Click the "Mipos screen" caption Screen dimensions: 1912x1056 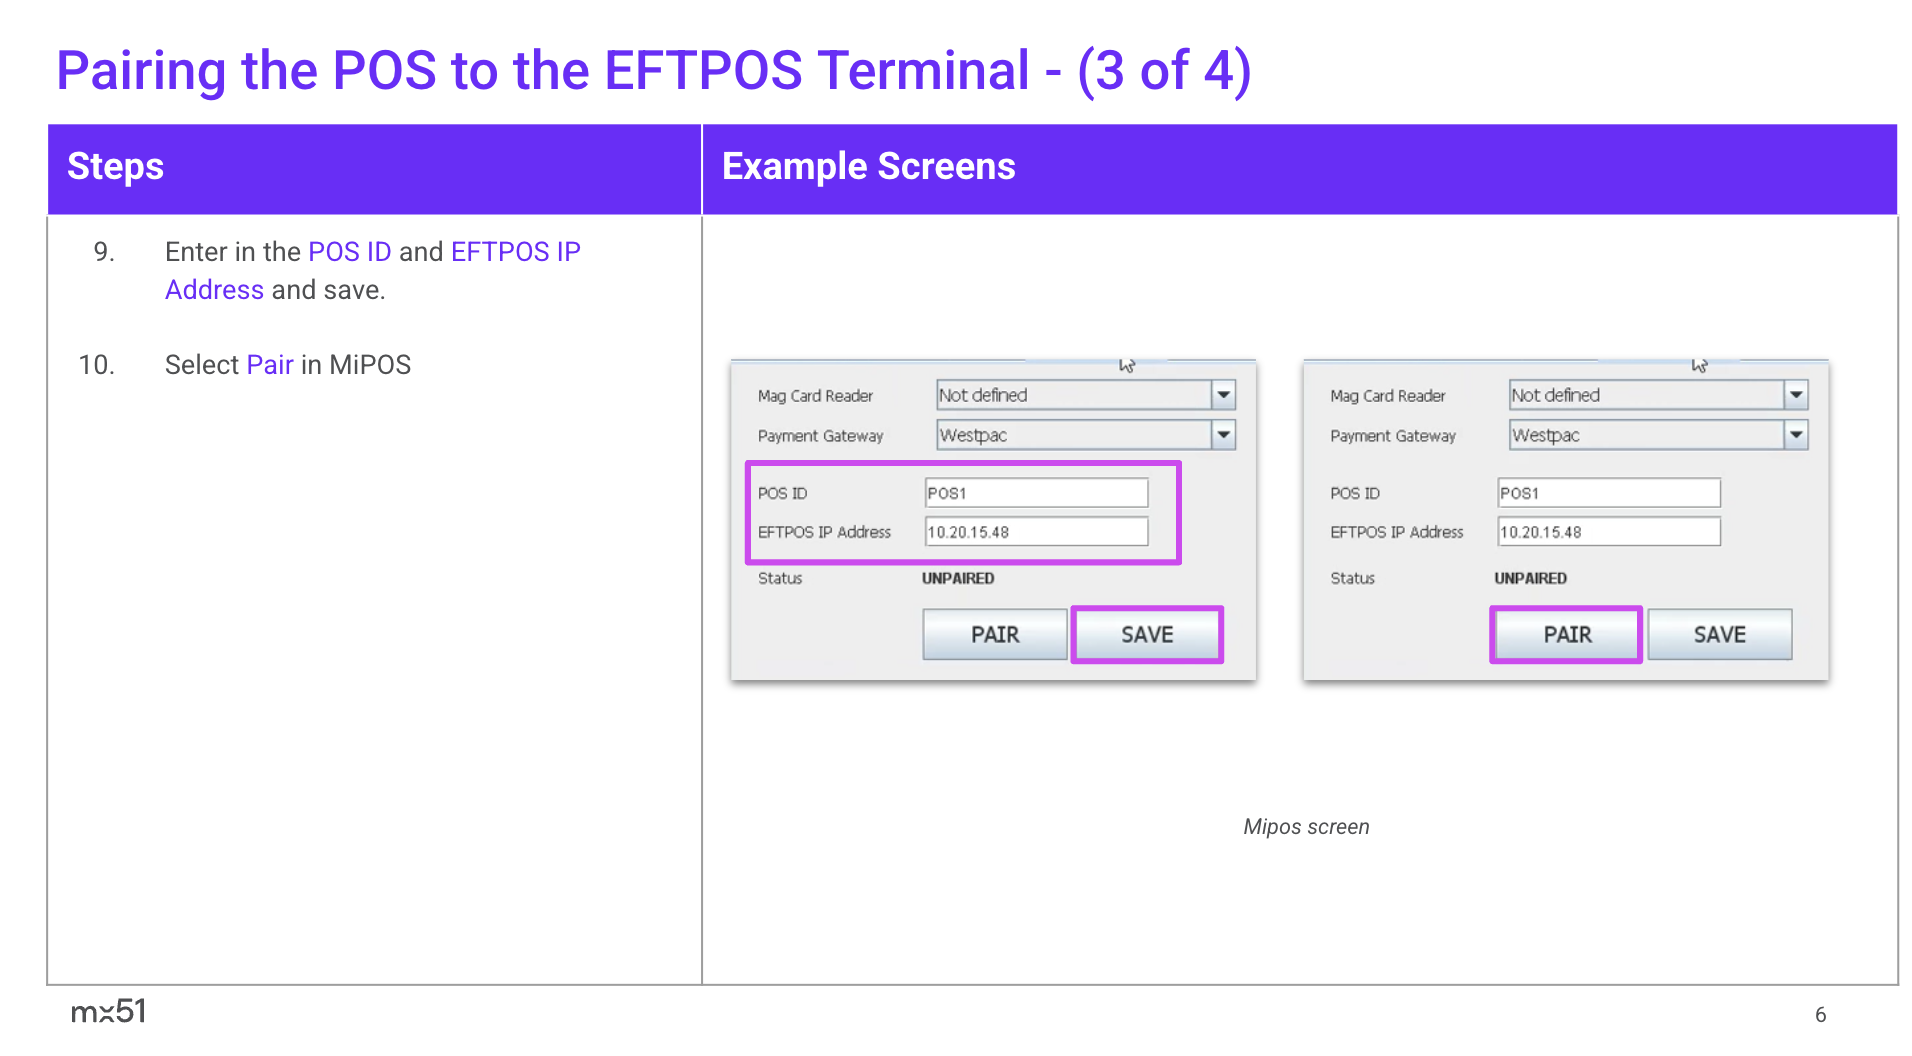1306,827
